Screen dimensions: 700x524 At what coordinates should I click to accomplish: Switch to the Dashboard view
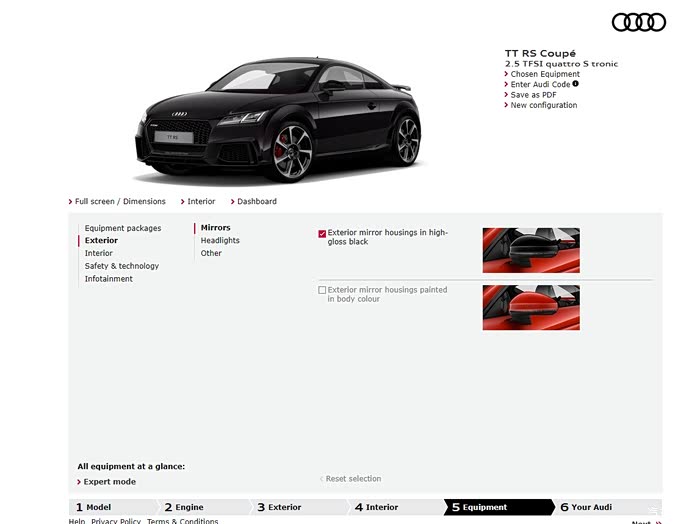256,202
